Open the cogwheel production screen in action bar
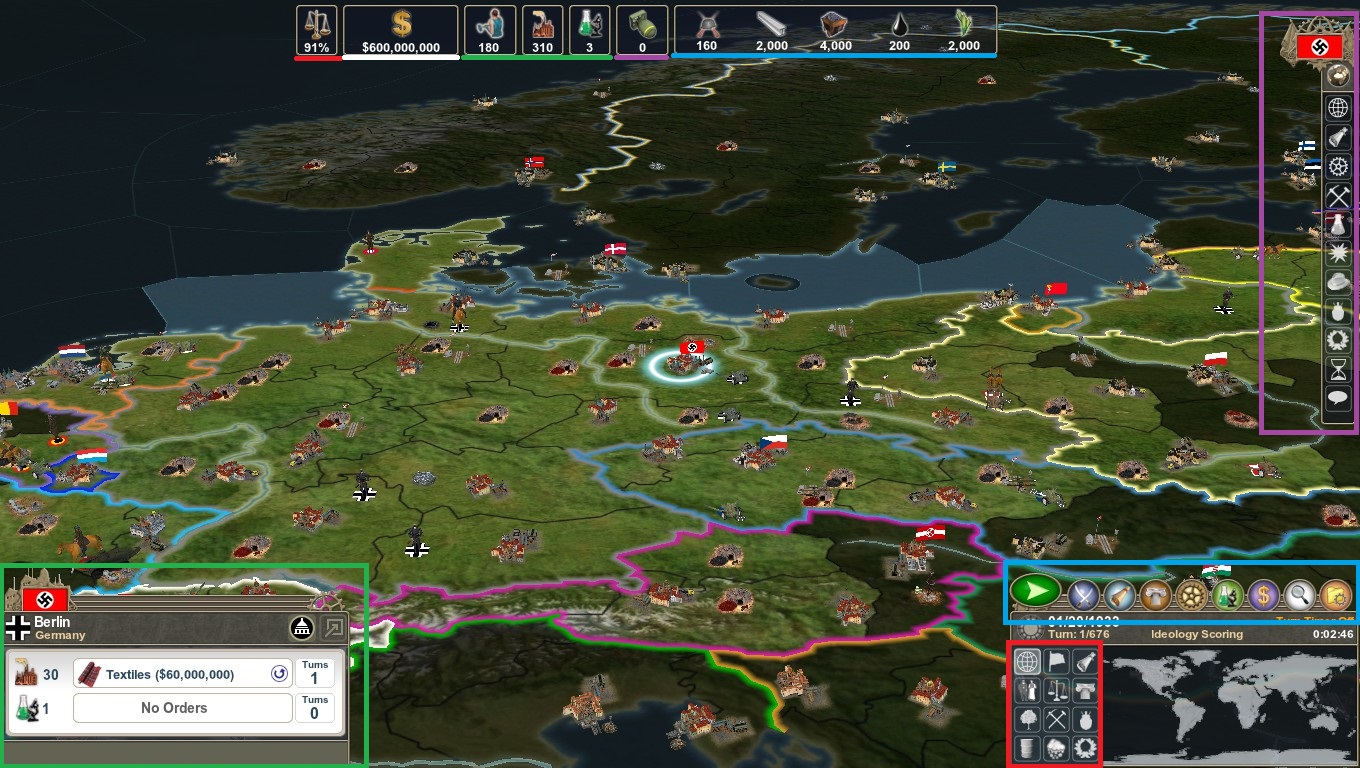The image size is (1360, 768). [1192, 595]
